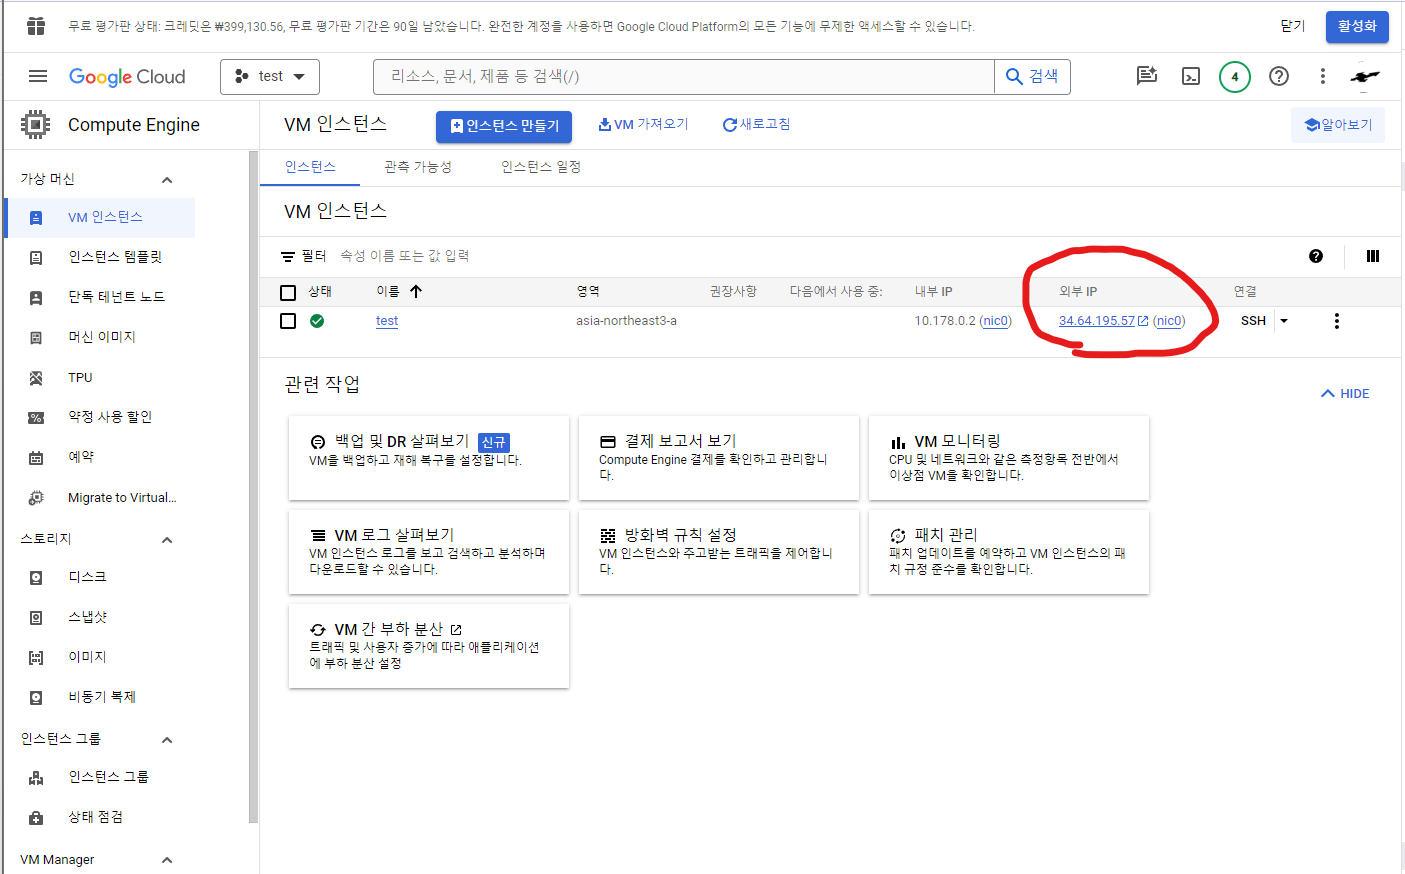Open SSH connection options dropdown arrow
Viewport: 1405px width, 874px height.
1284,321
